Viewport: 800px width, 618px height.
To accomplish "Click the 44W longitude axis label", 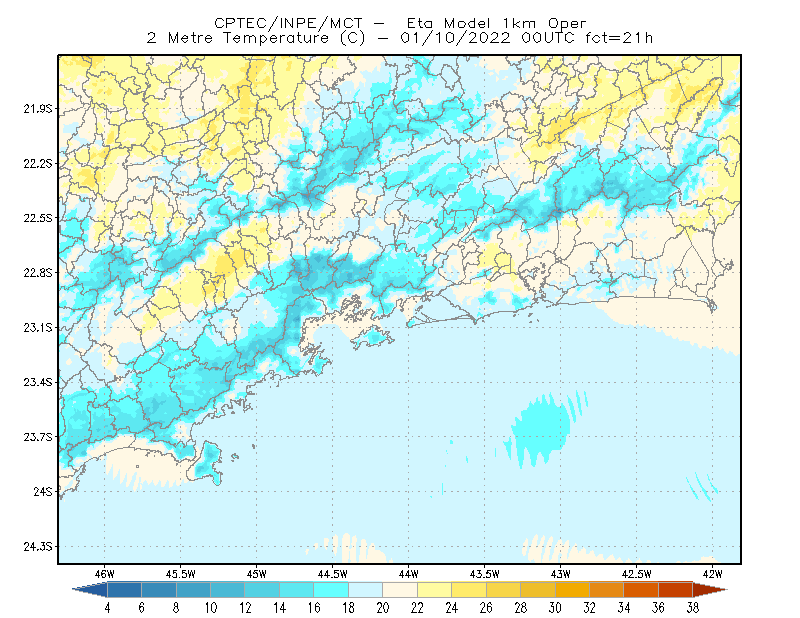I will 408,574.
